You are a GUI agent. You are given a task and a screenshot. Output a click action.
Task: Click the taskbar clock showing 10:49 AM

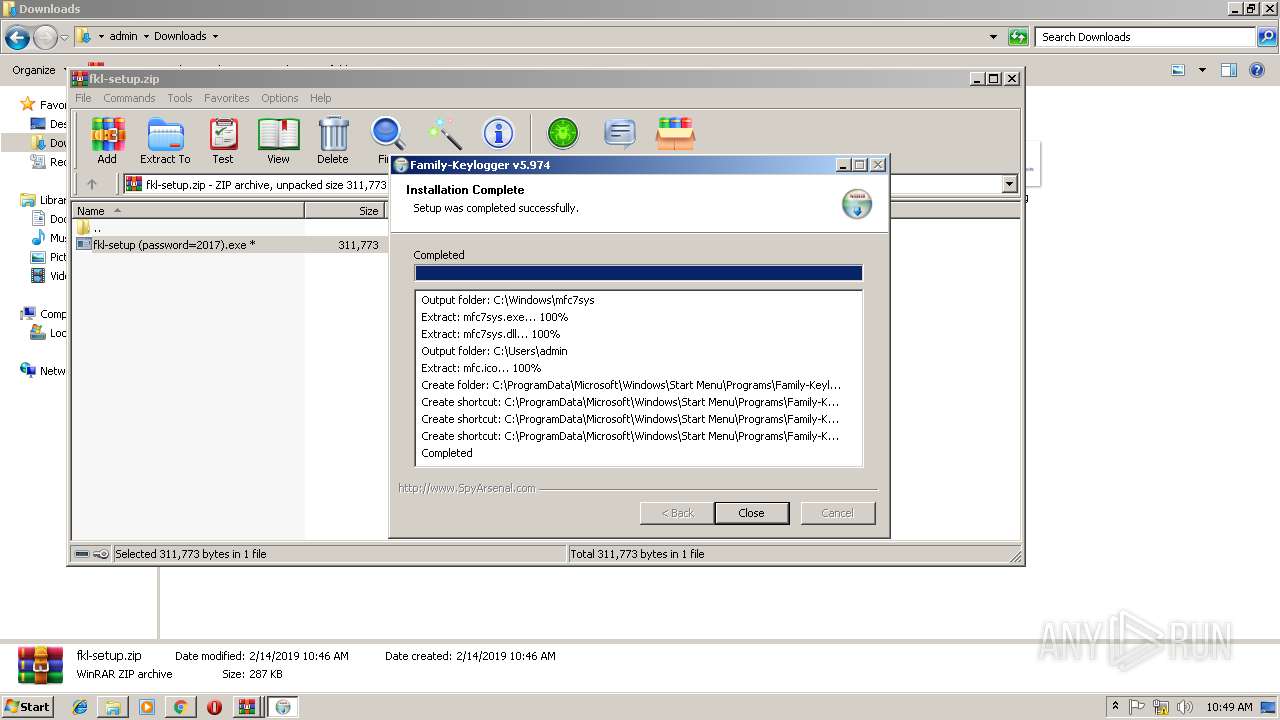1229,707
